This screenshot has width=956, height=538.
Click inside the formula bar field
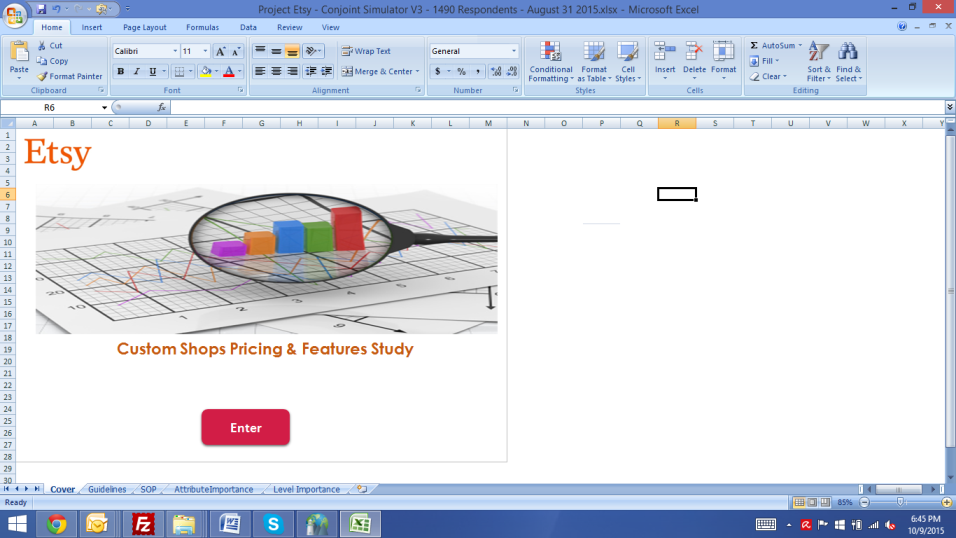550,107
